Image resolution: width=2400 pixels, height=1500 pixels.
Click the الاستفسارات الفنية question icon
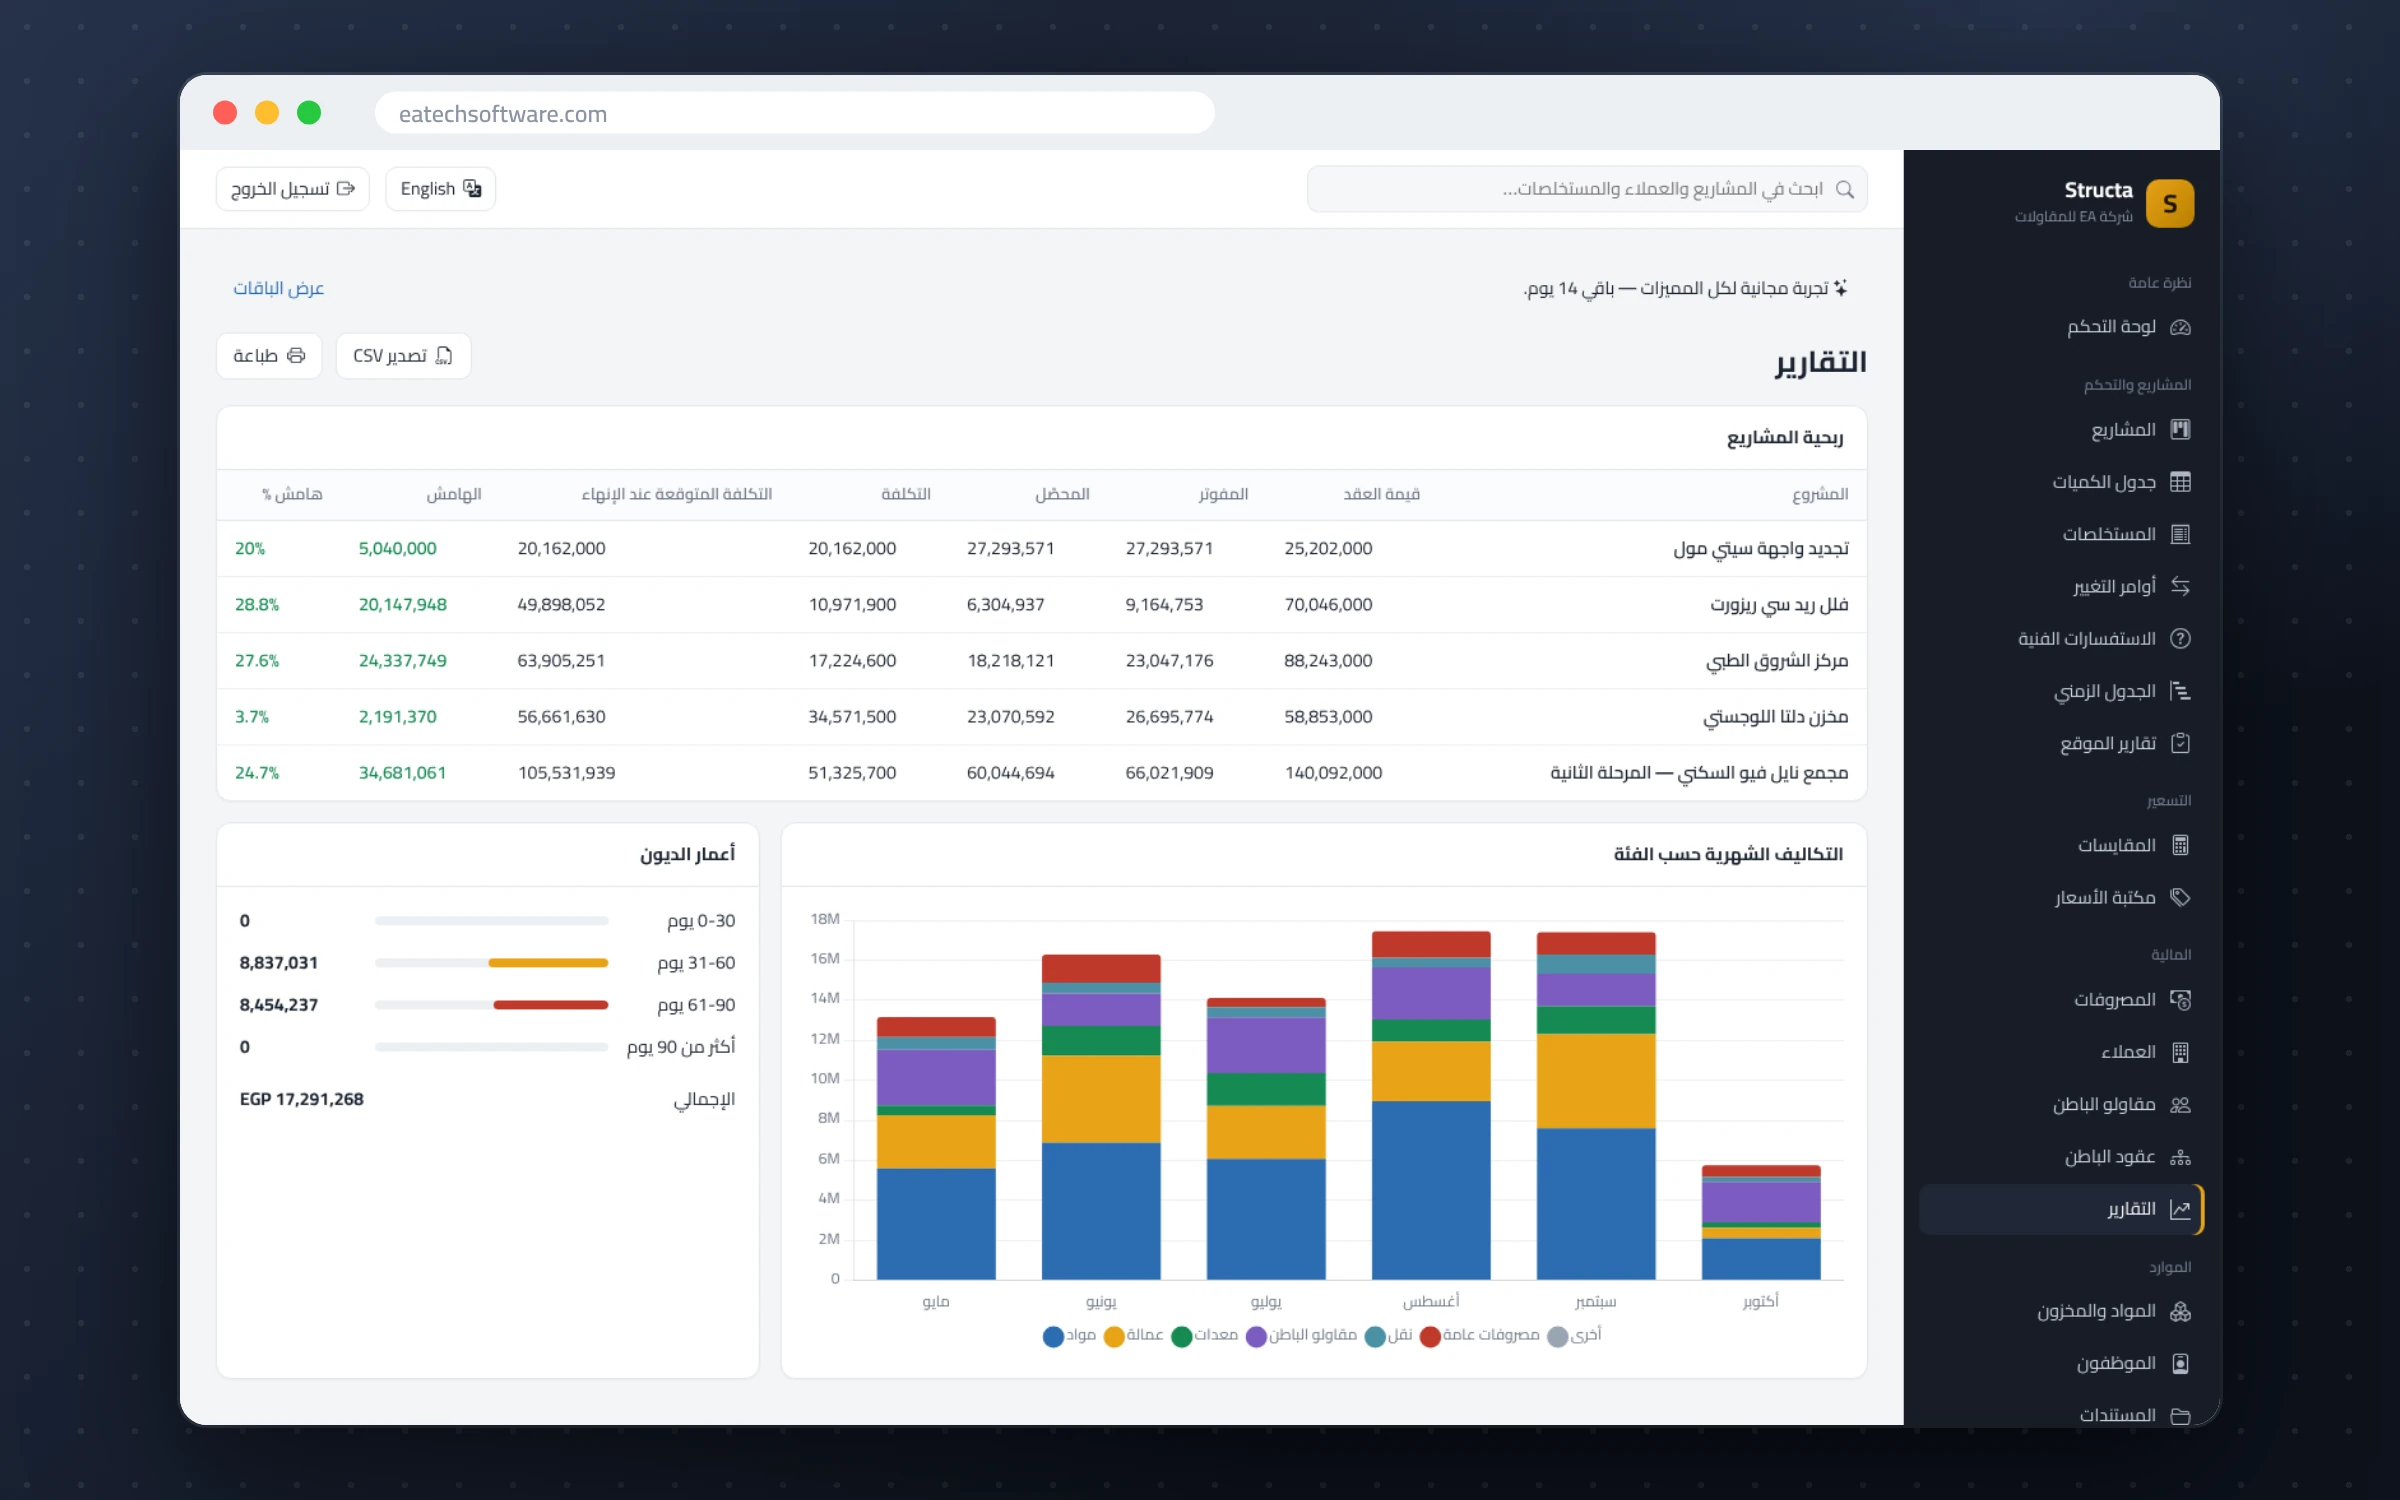(x=2181, y=639)
